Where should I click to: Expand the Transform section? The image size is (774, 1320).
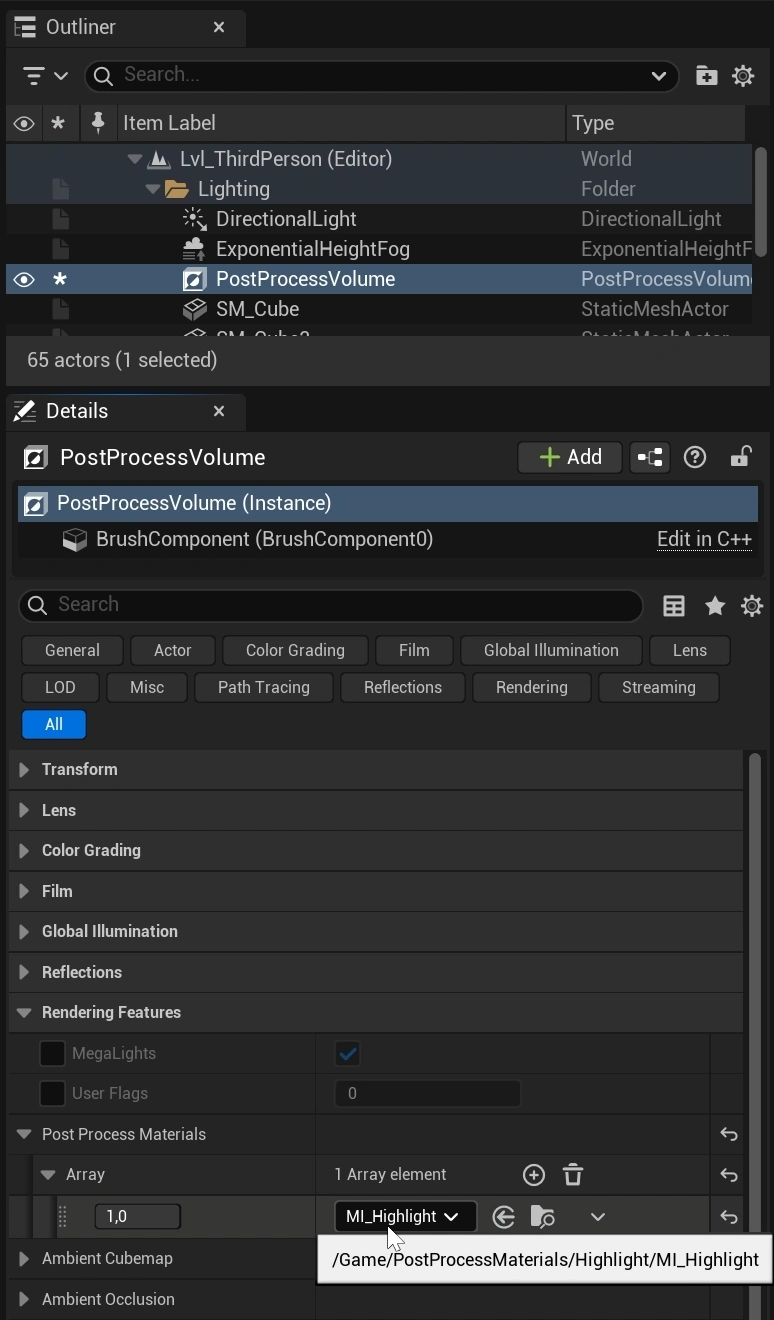pyautogui.click(x=24, y=769)
